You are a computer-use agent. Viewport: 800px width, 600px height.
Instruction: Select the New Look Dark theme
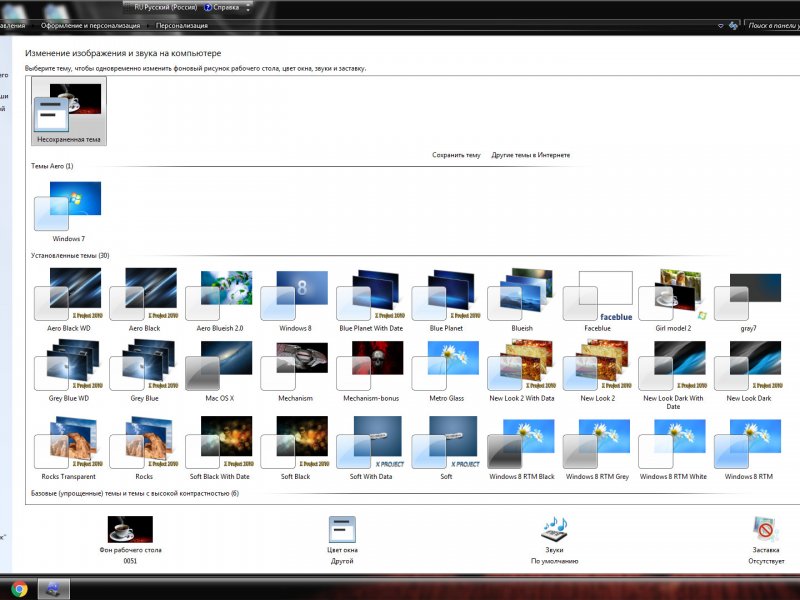[748, 371]
